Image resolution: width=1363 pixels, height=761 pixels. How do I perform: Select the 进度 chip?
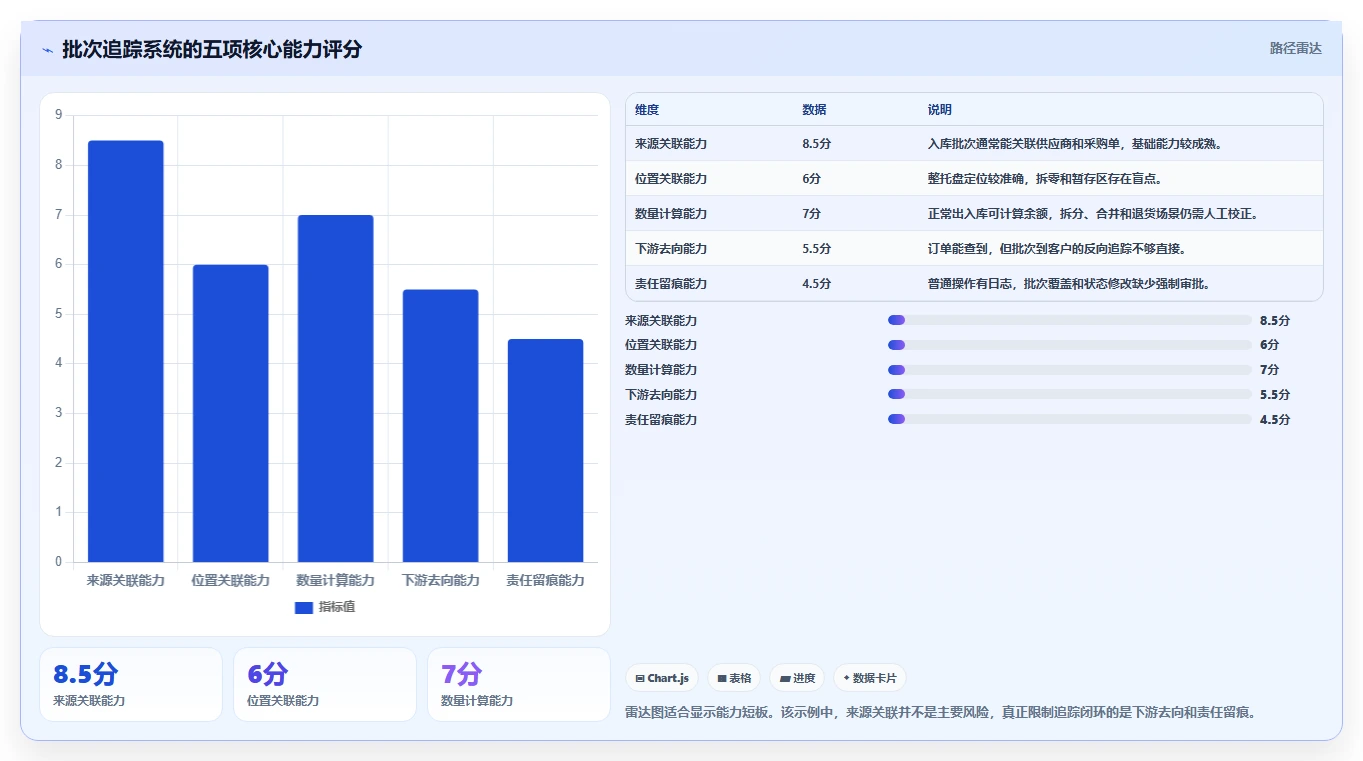[797, 678]
